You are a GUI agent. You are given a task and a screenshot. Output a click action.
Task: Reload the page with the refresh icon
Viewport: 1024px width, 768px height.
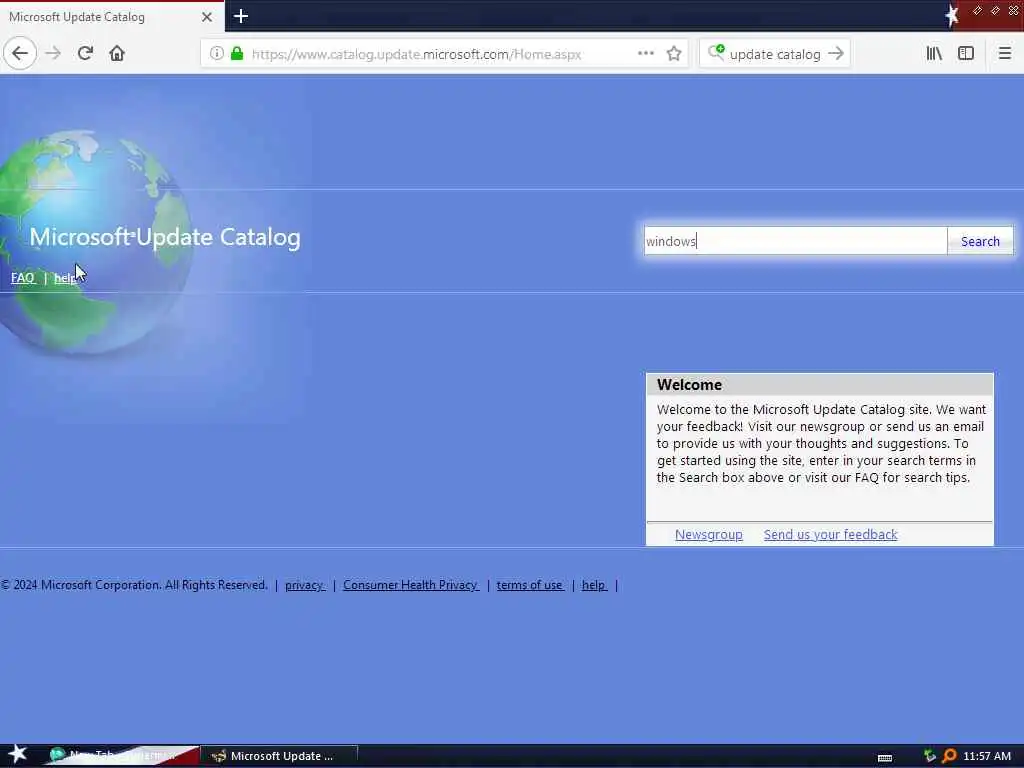pyautogui.click(x=85, y=54)
